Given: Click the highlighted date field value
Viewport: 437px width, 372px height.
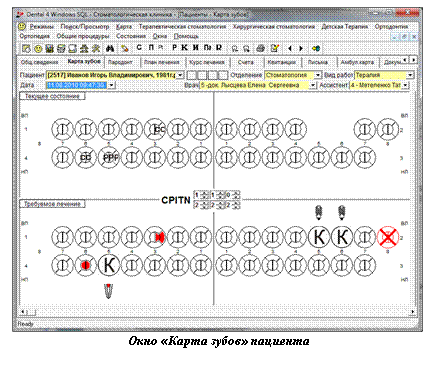Looking at the screenshot, I should pos(77,85).
